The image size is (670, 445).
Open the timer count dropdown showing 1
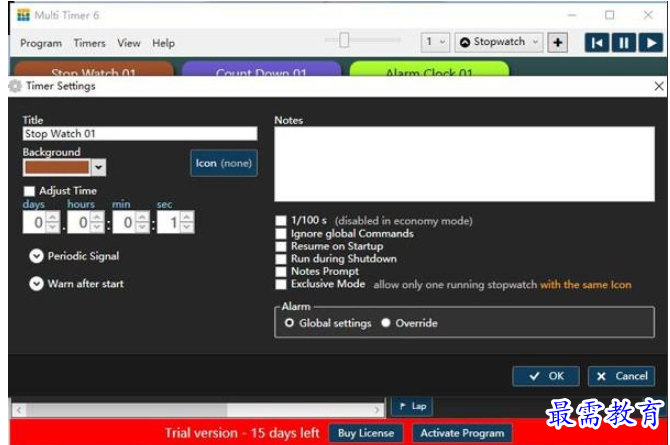[435, 42]
